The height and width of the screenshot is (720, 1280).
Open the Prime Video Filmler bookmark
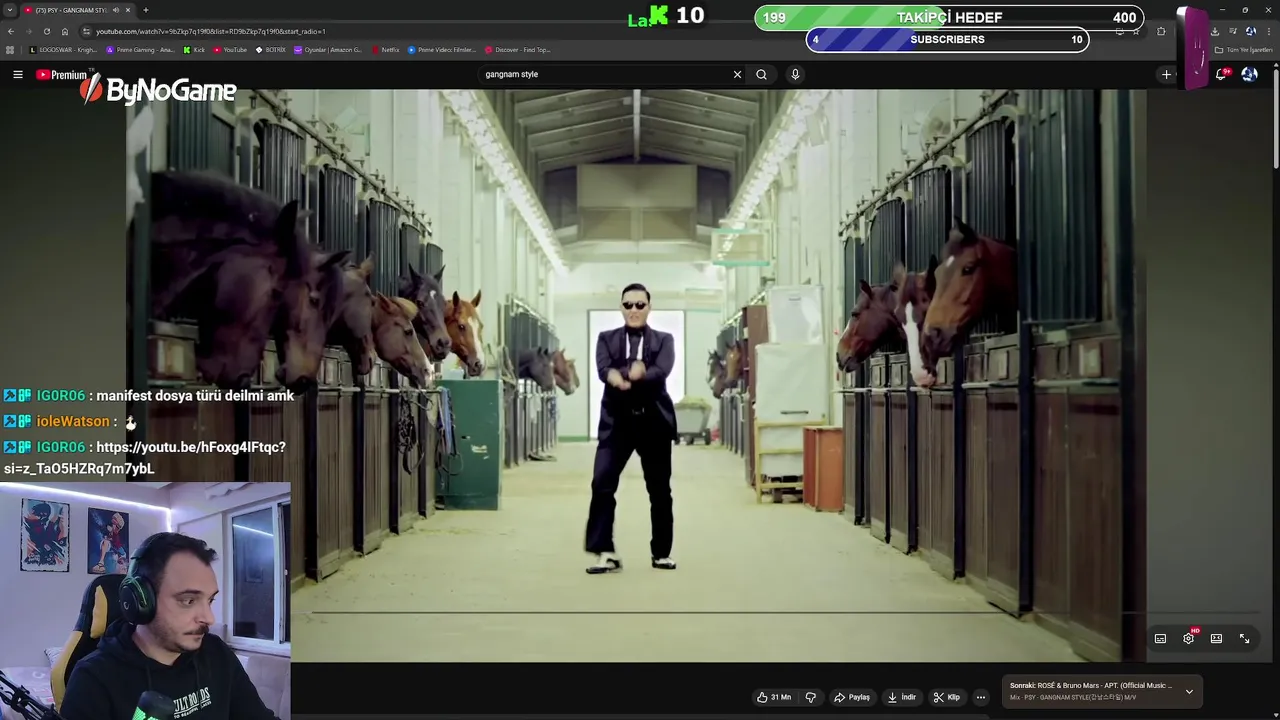pos(442,50)
